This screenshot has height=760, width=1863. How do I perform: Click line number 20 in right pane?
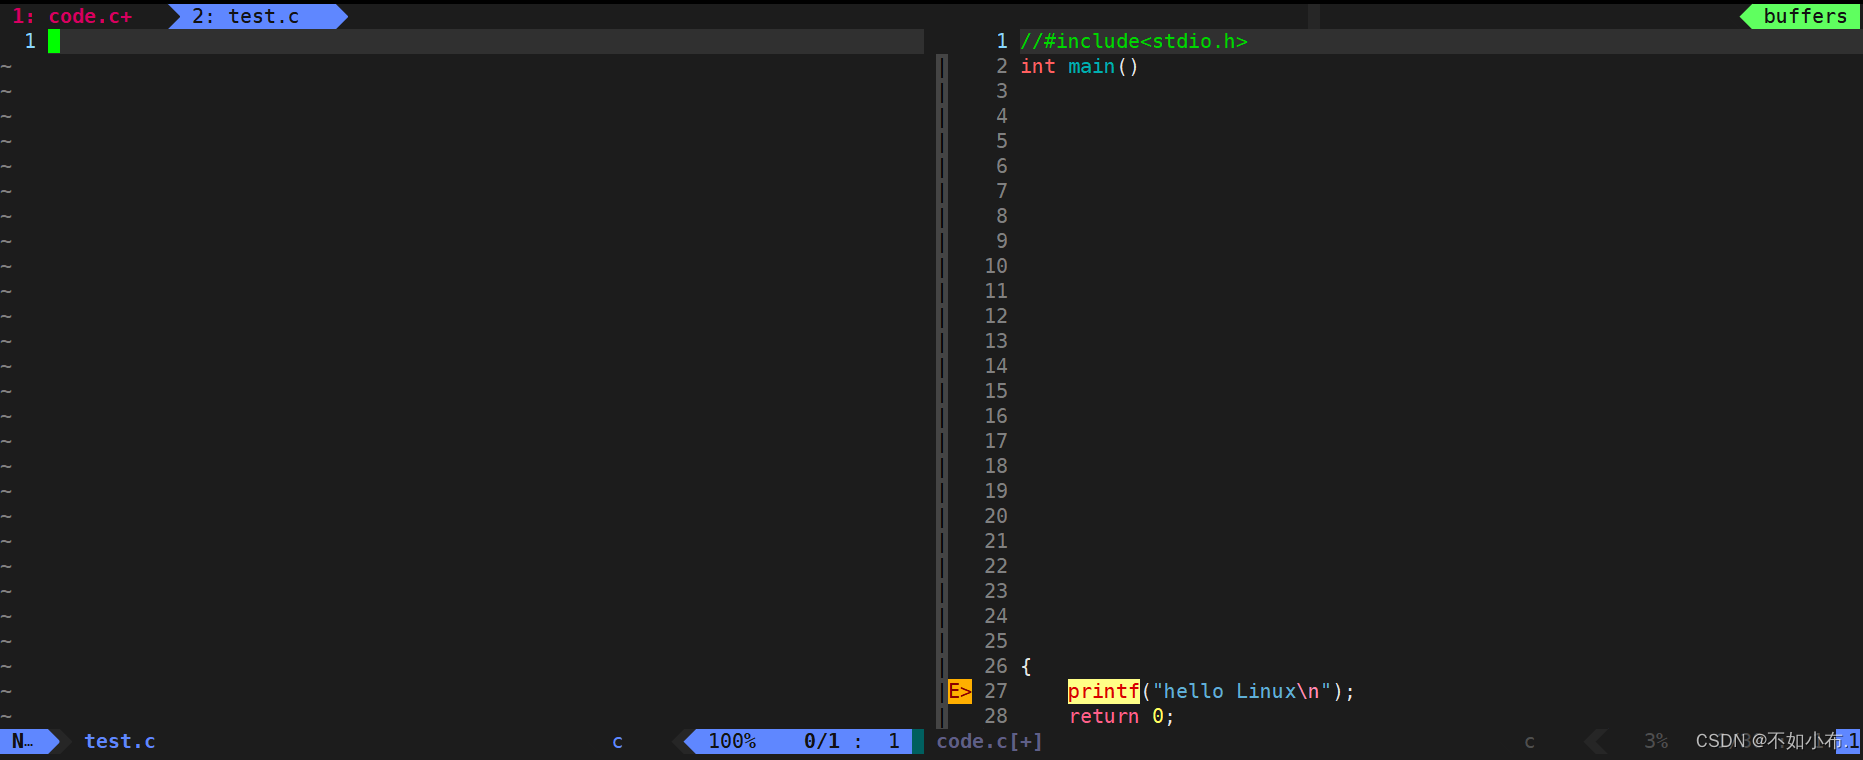[996, 516]
